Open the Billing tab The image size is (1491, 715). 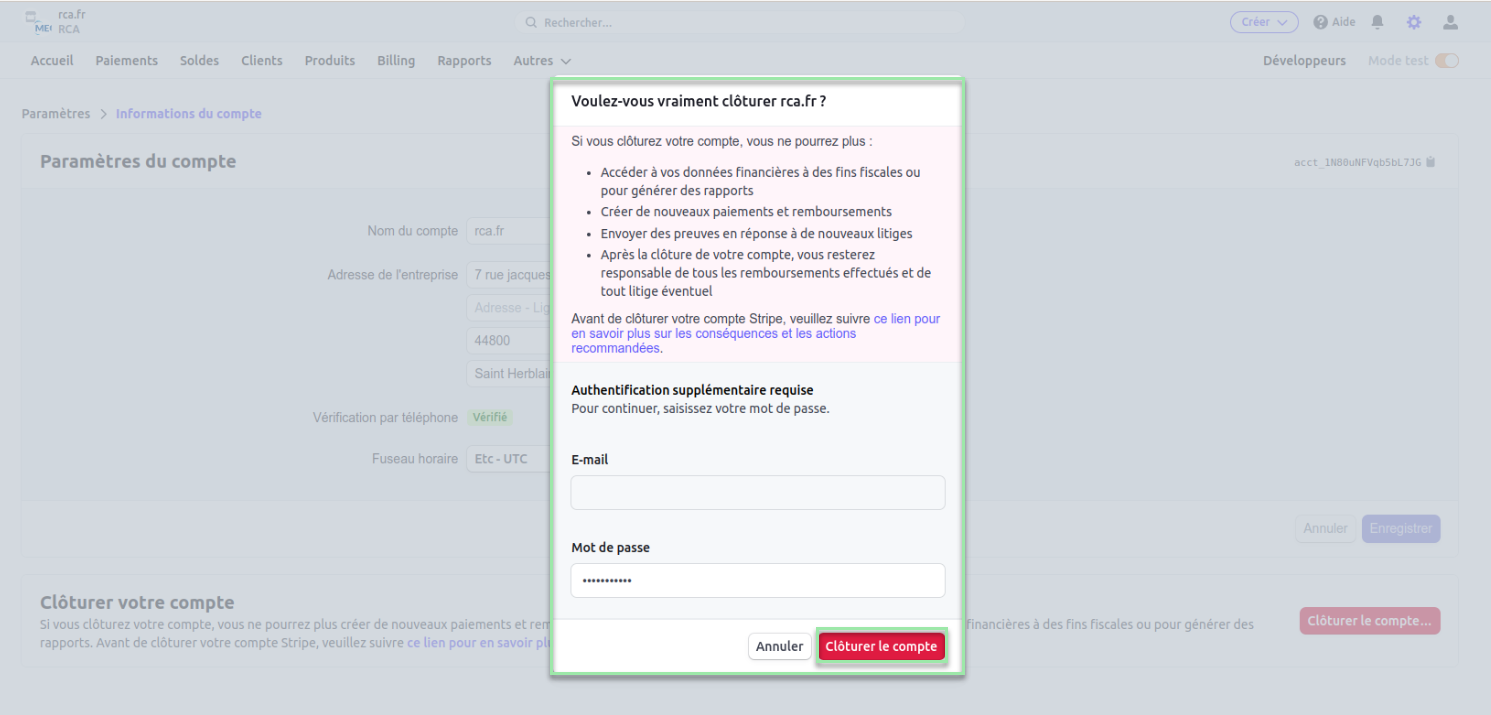coord(396,61)
